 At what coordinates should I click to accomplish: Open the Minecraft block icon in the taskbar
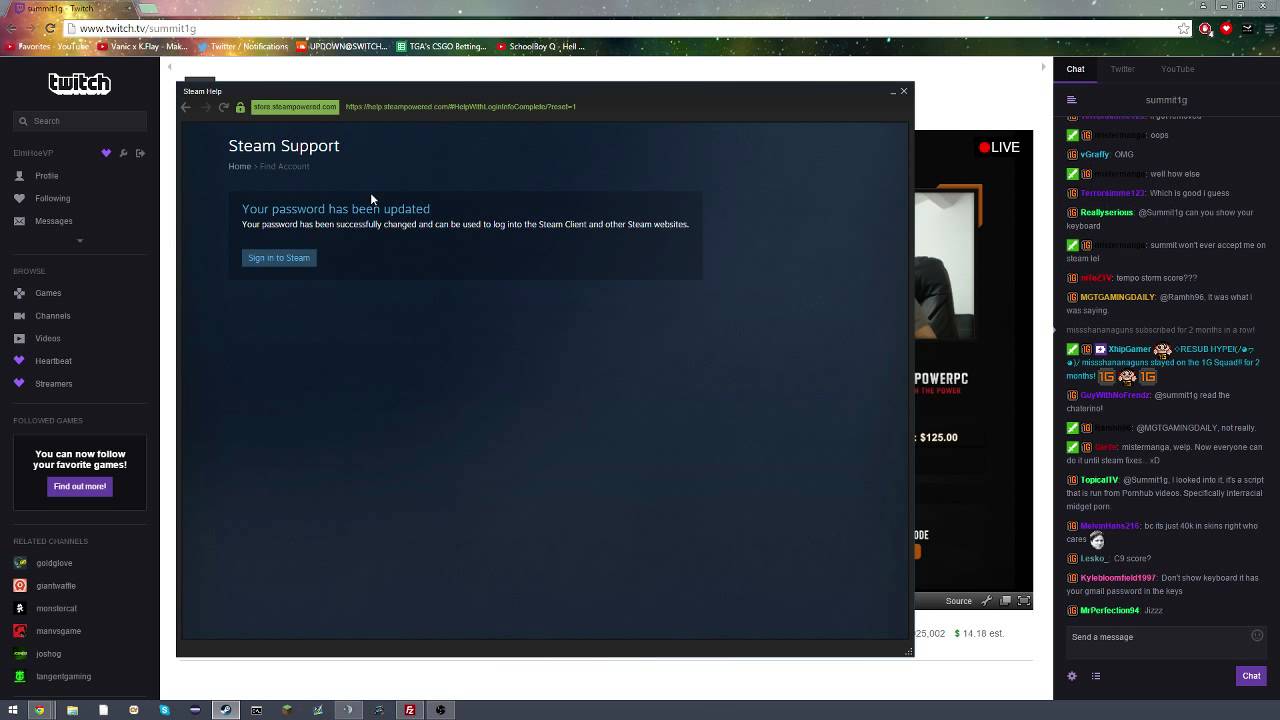pos(287,710)
